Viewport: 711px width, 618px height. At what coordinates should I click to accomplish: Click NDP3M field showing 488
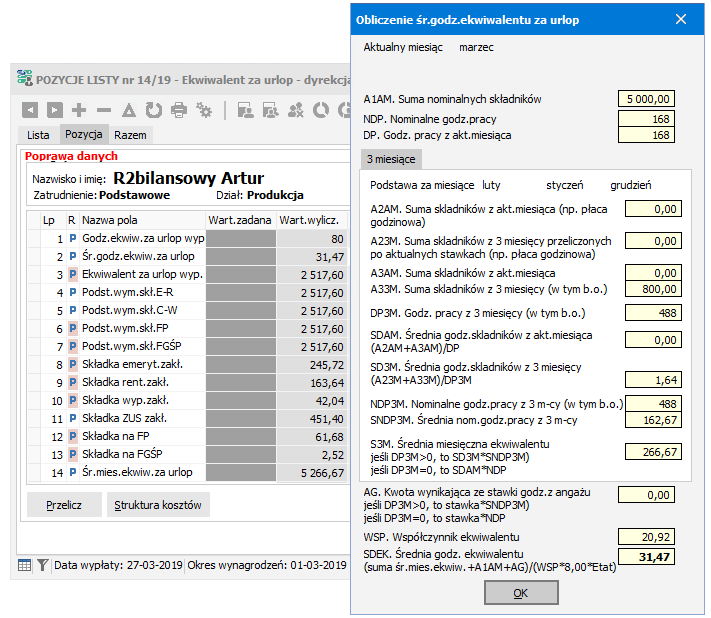(x=653, y=404)
